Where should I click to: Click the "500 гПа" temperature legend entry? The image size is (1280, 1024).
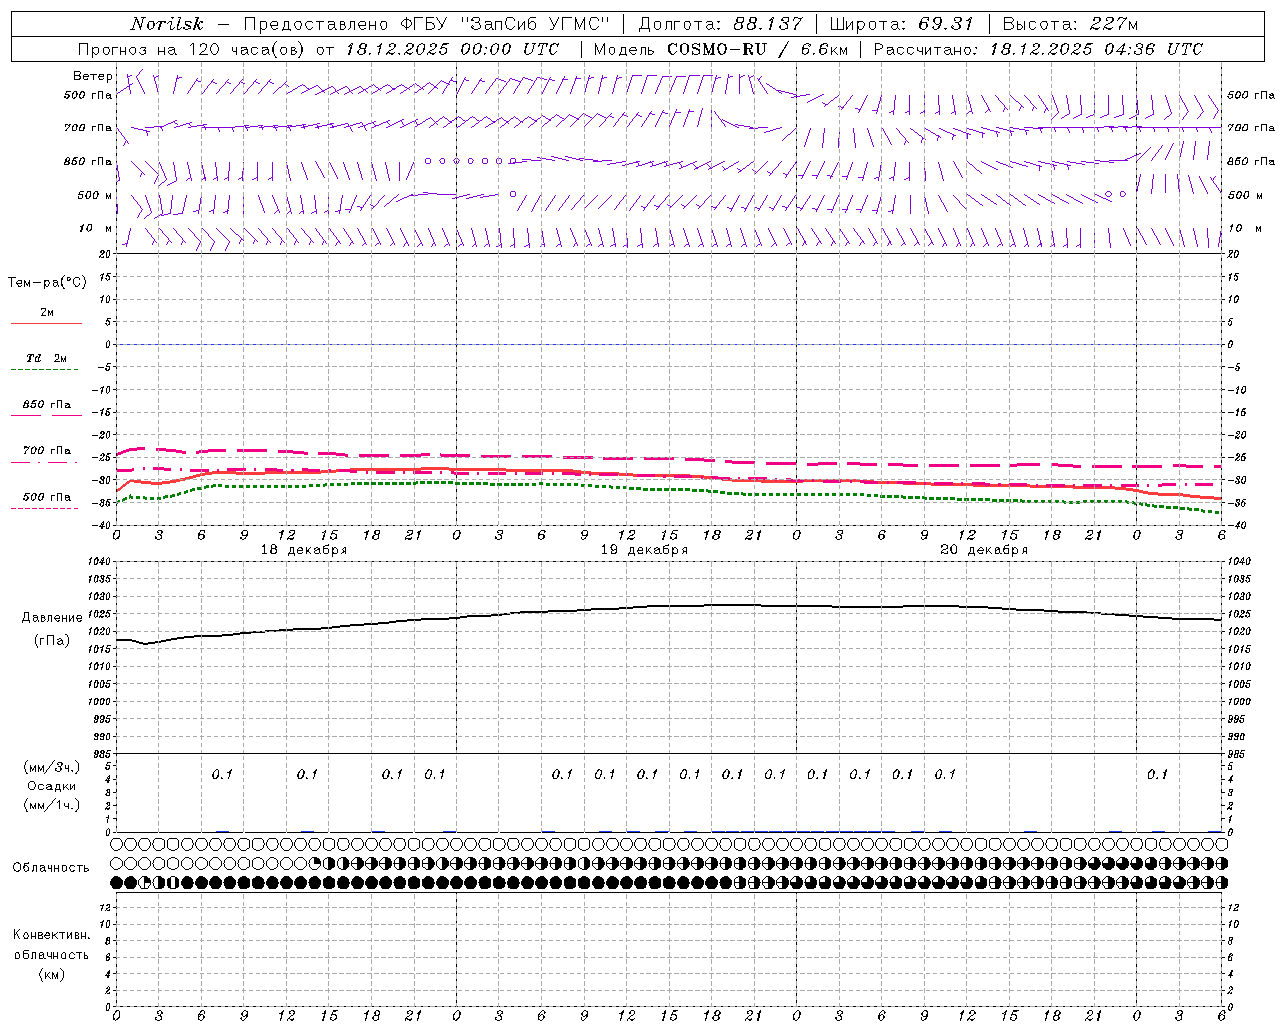tap(47, 497)
